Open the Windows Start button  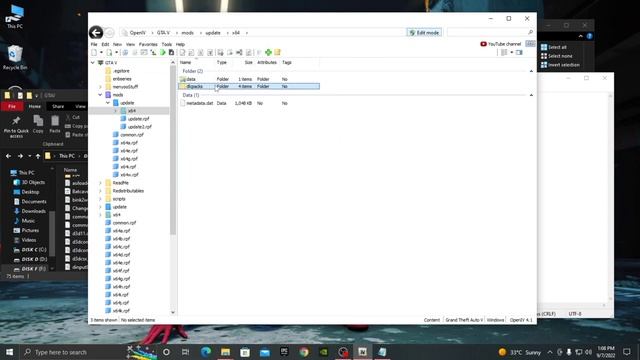pos(9,352)
